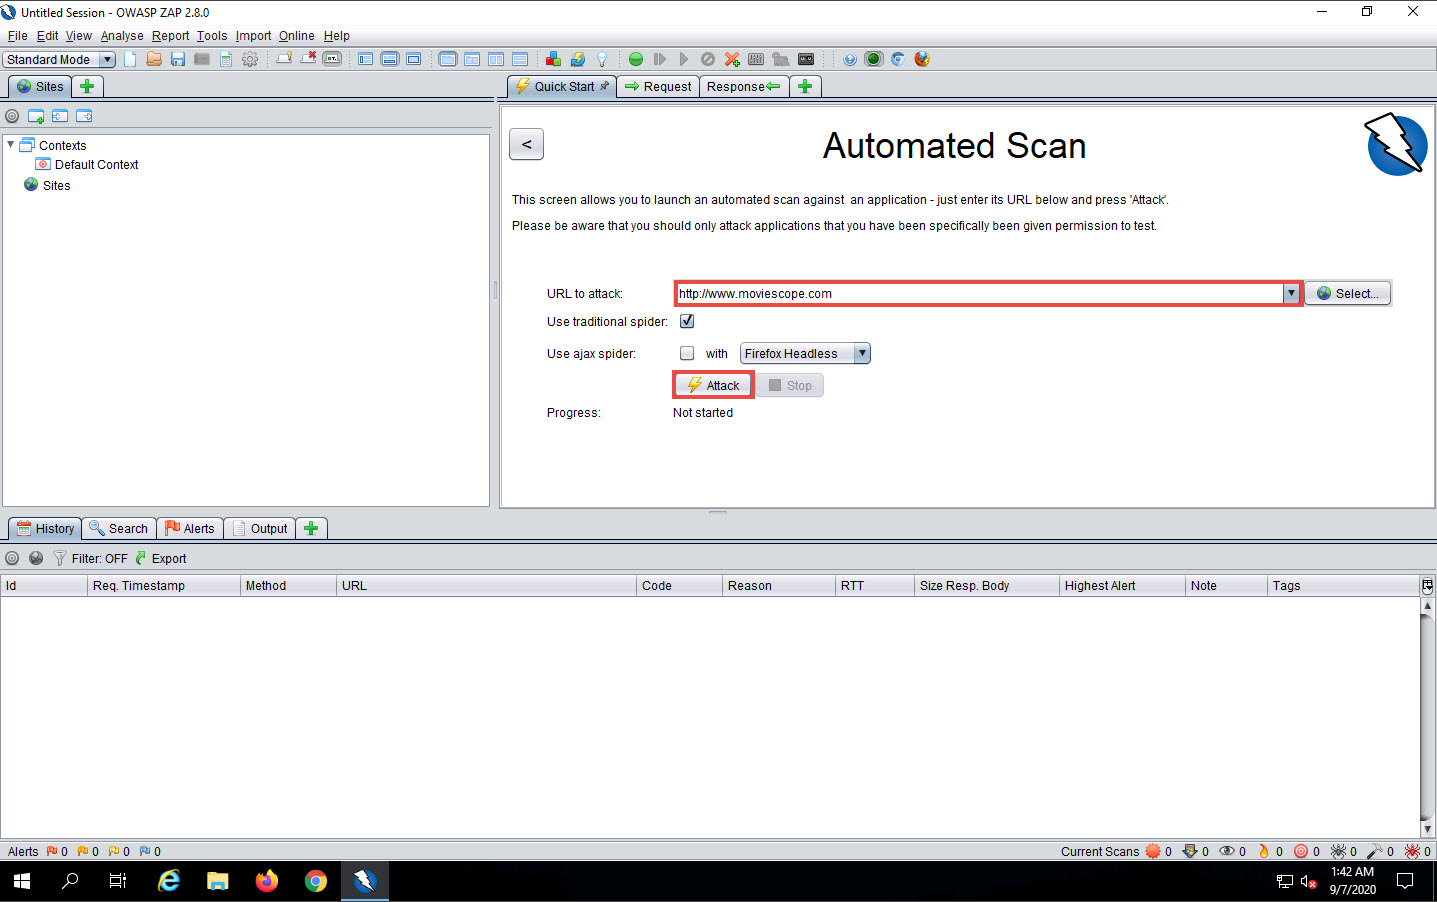
Task: Open Options via the gear icon
Action: tap(250, 59)
